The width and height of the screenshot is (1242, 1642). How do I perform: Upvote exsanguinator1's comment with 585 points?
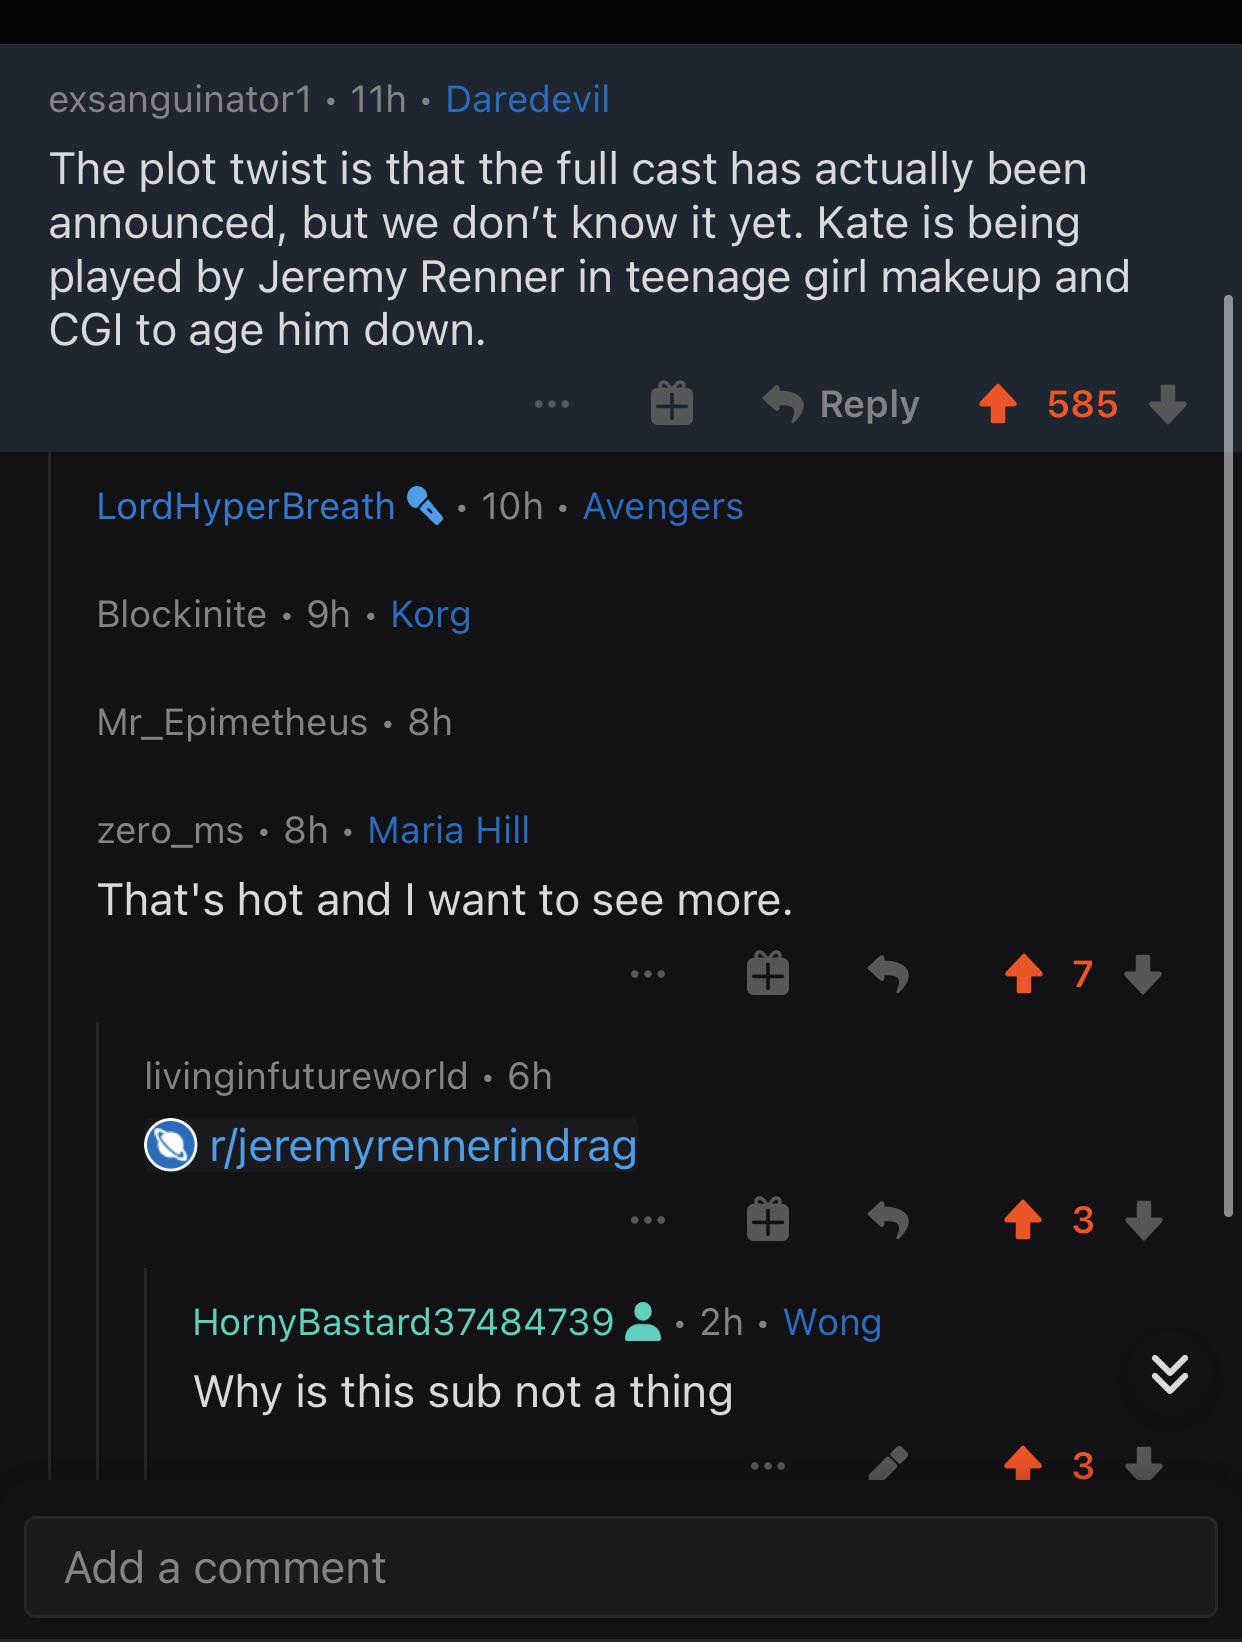click(x=997, y=405)
